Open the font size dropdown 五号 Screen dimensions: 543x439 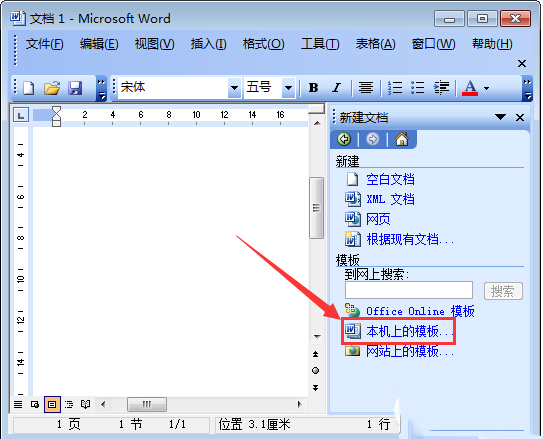(x=288, y=88)
